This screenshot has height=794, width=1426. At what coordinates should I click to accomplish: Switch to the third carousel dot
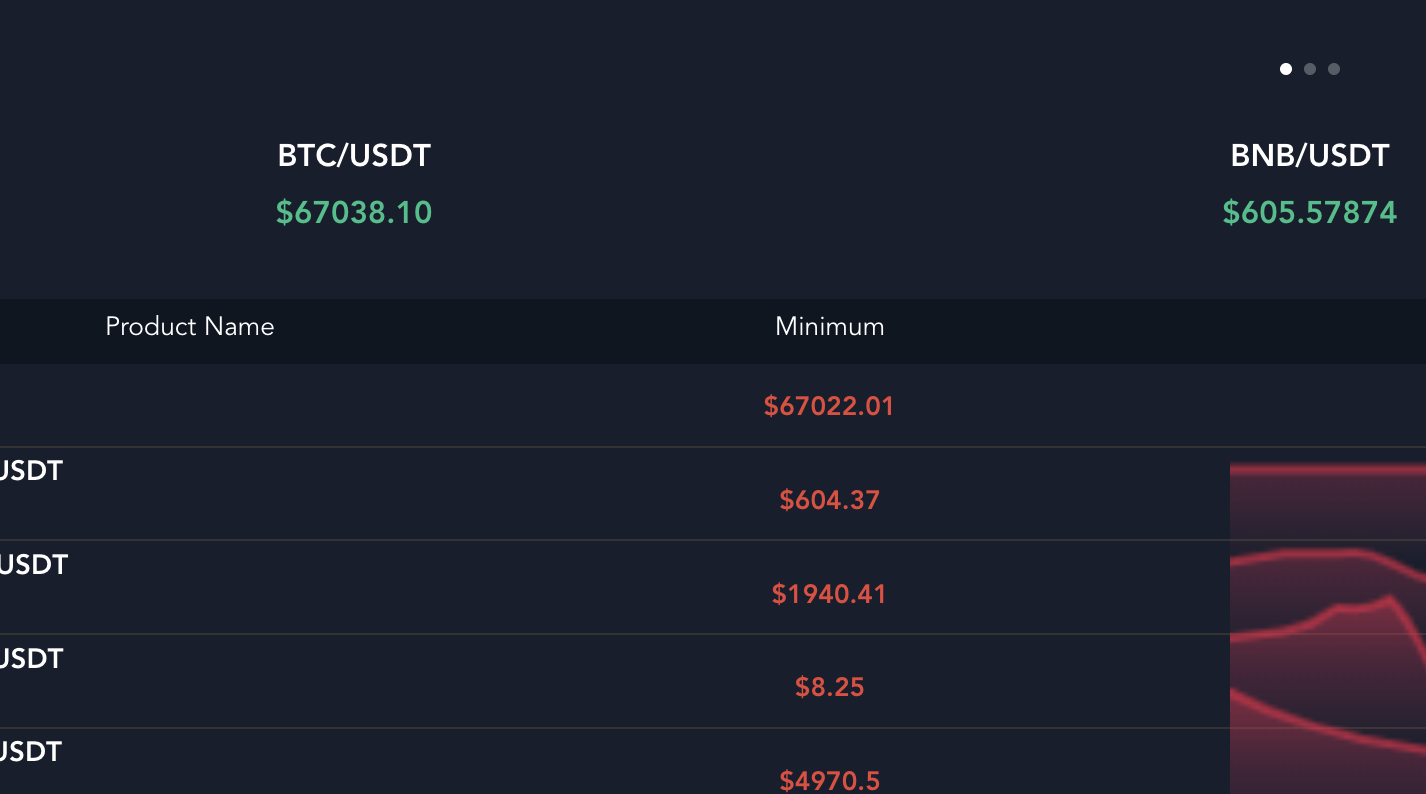[1334, 69]
